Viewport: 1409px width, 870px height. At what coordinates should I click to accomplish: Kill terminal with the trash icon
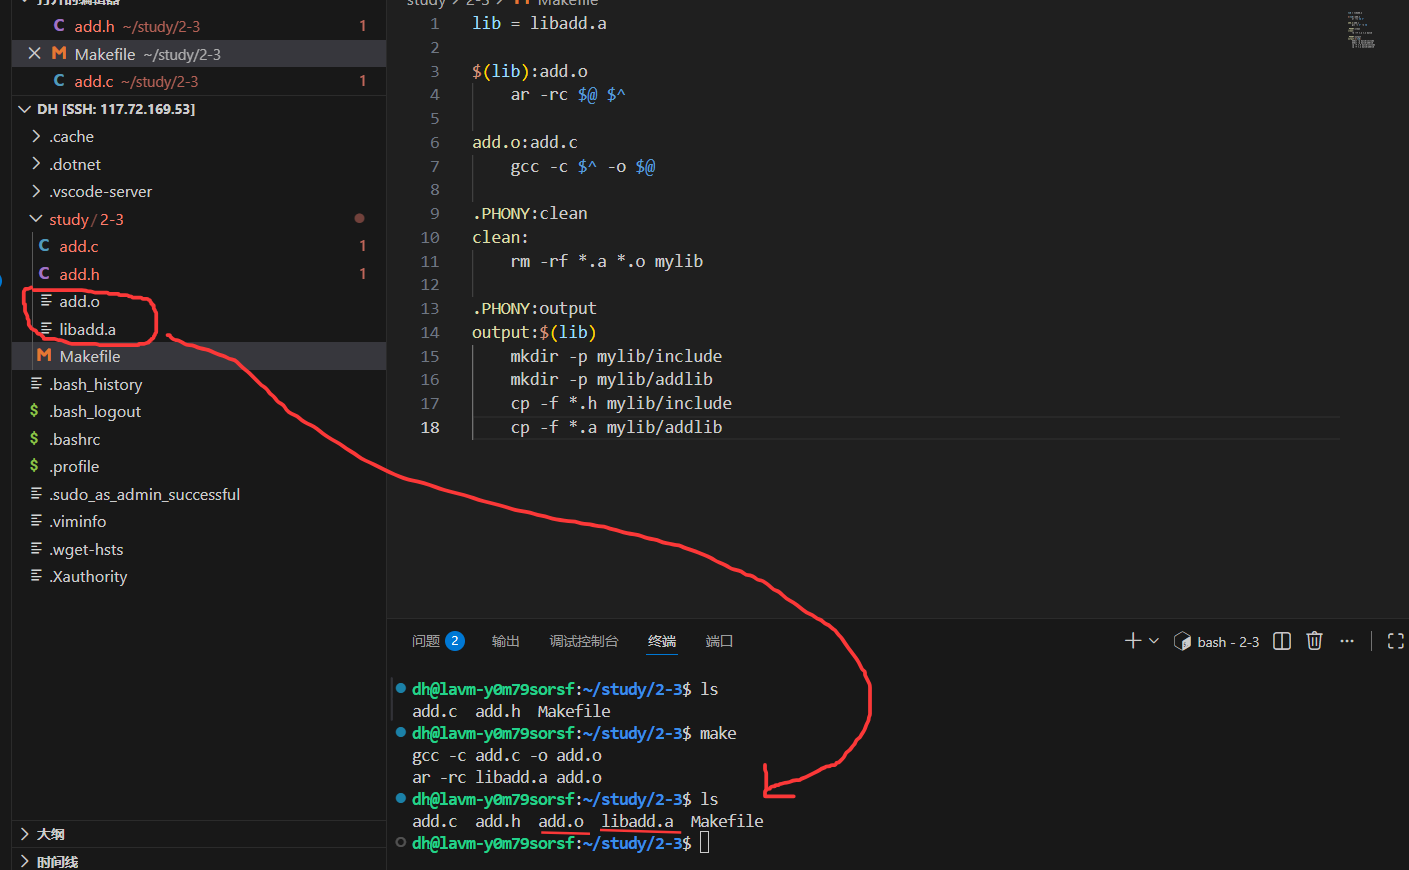1315,641
